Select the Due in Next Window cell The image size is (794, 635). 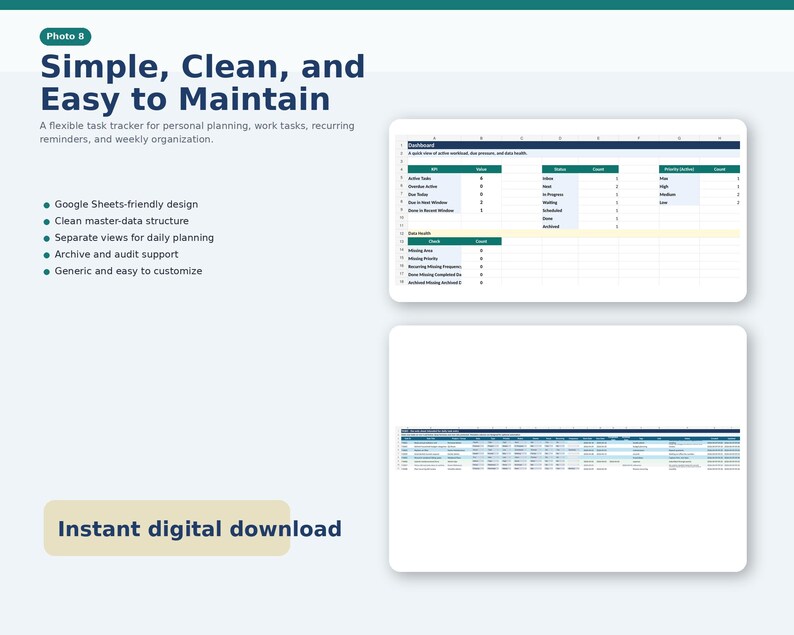pos(434,203)
